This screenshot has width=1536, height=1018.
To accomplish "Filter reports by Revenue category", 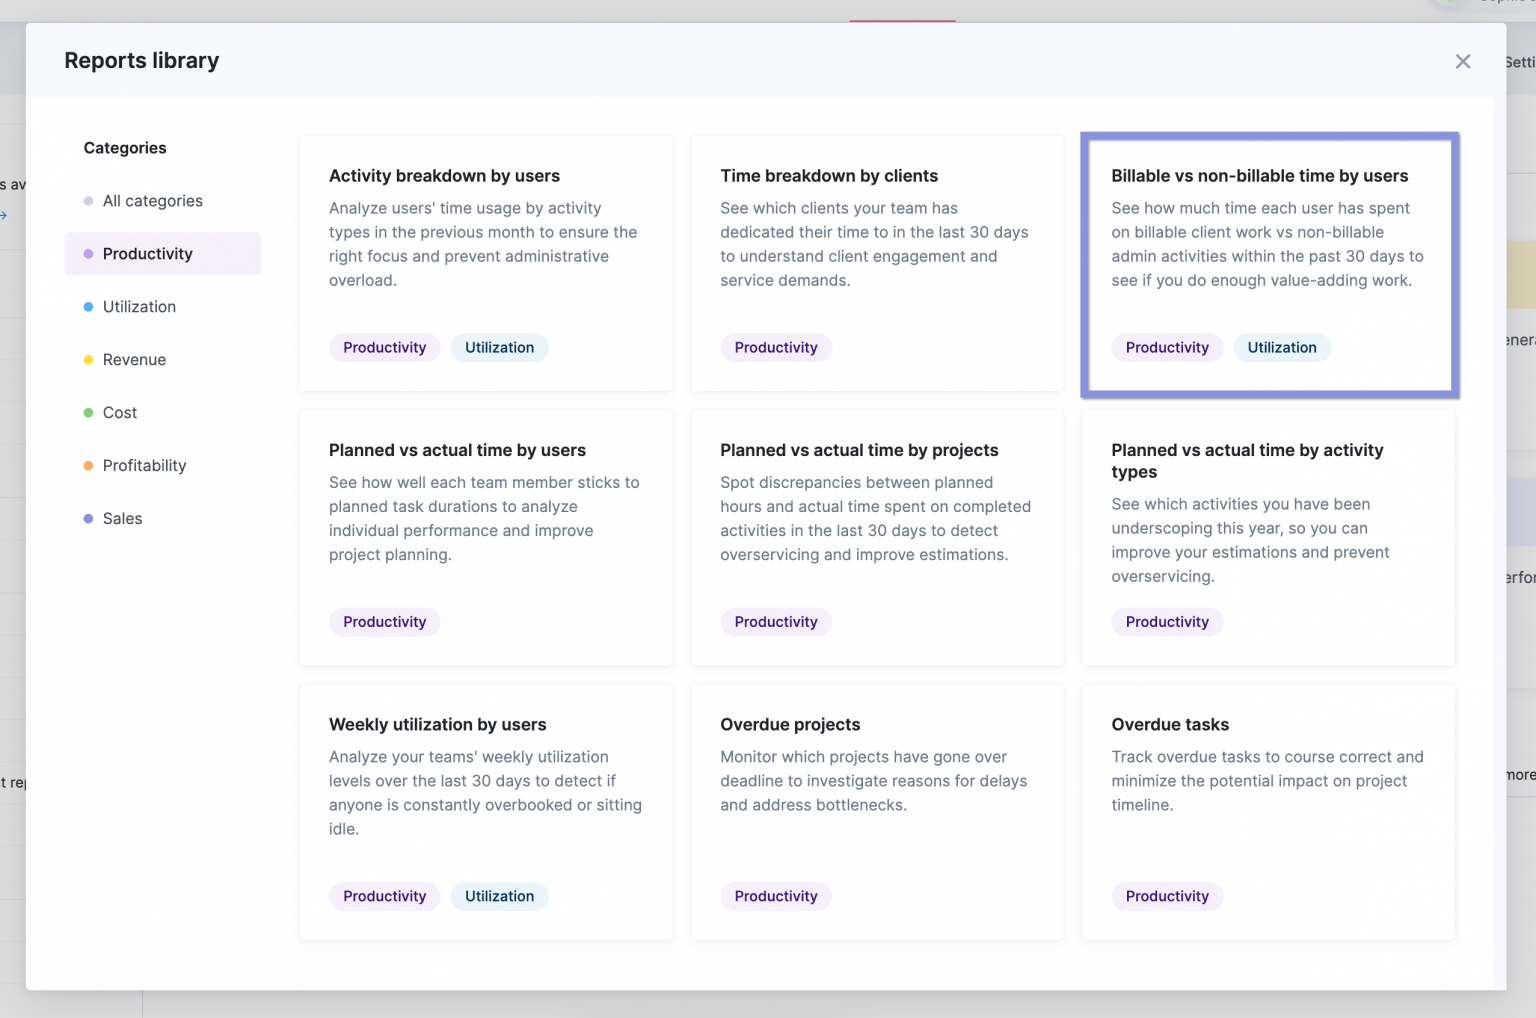I will pos(134,360).
